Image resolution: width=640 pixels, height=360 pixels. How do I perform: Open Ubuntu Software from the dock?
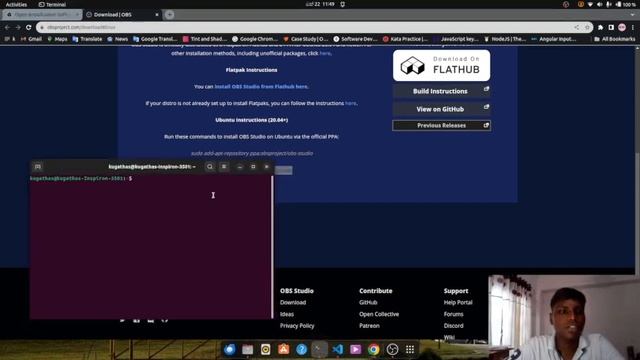coord(283,349)
